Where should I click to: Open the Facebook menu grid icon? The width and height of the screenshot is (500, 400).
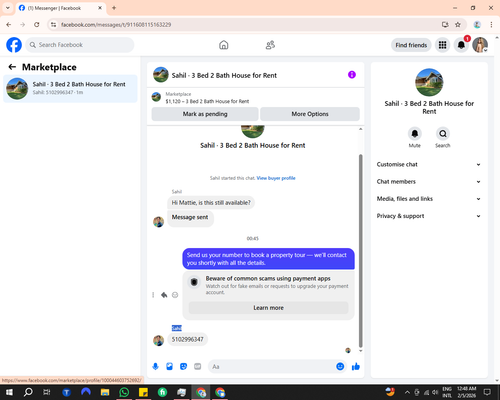point(442,45)
